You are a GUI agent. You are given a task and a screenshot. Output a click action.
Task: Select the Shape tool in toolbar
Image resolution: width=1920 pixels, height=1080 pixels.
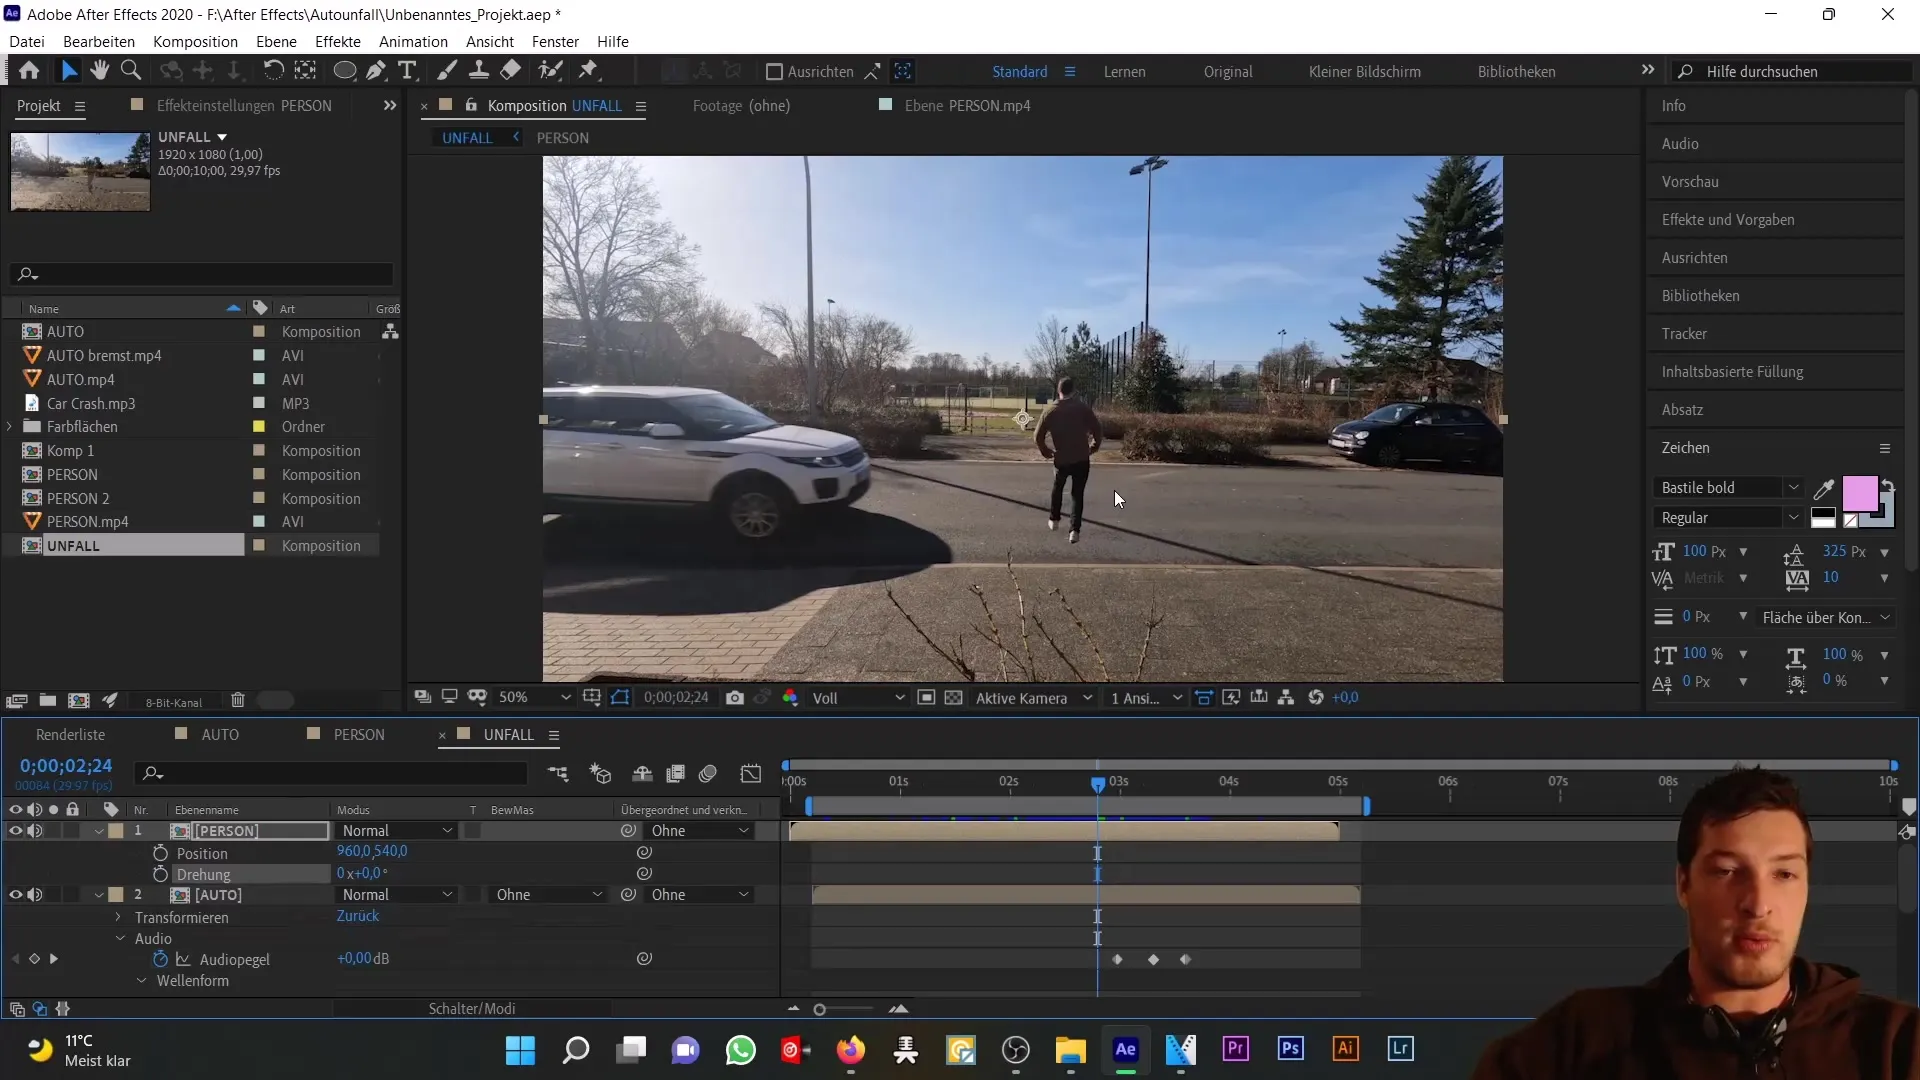(x=343, y=71)
